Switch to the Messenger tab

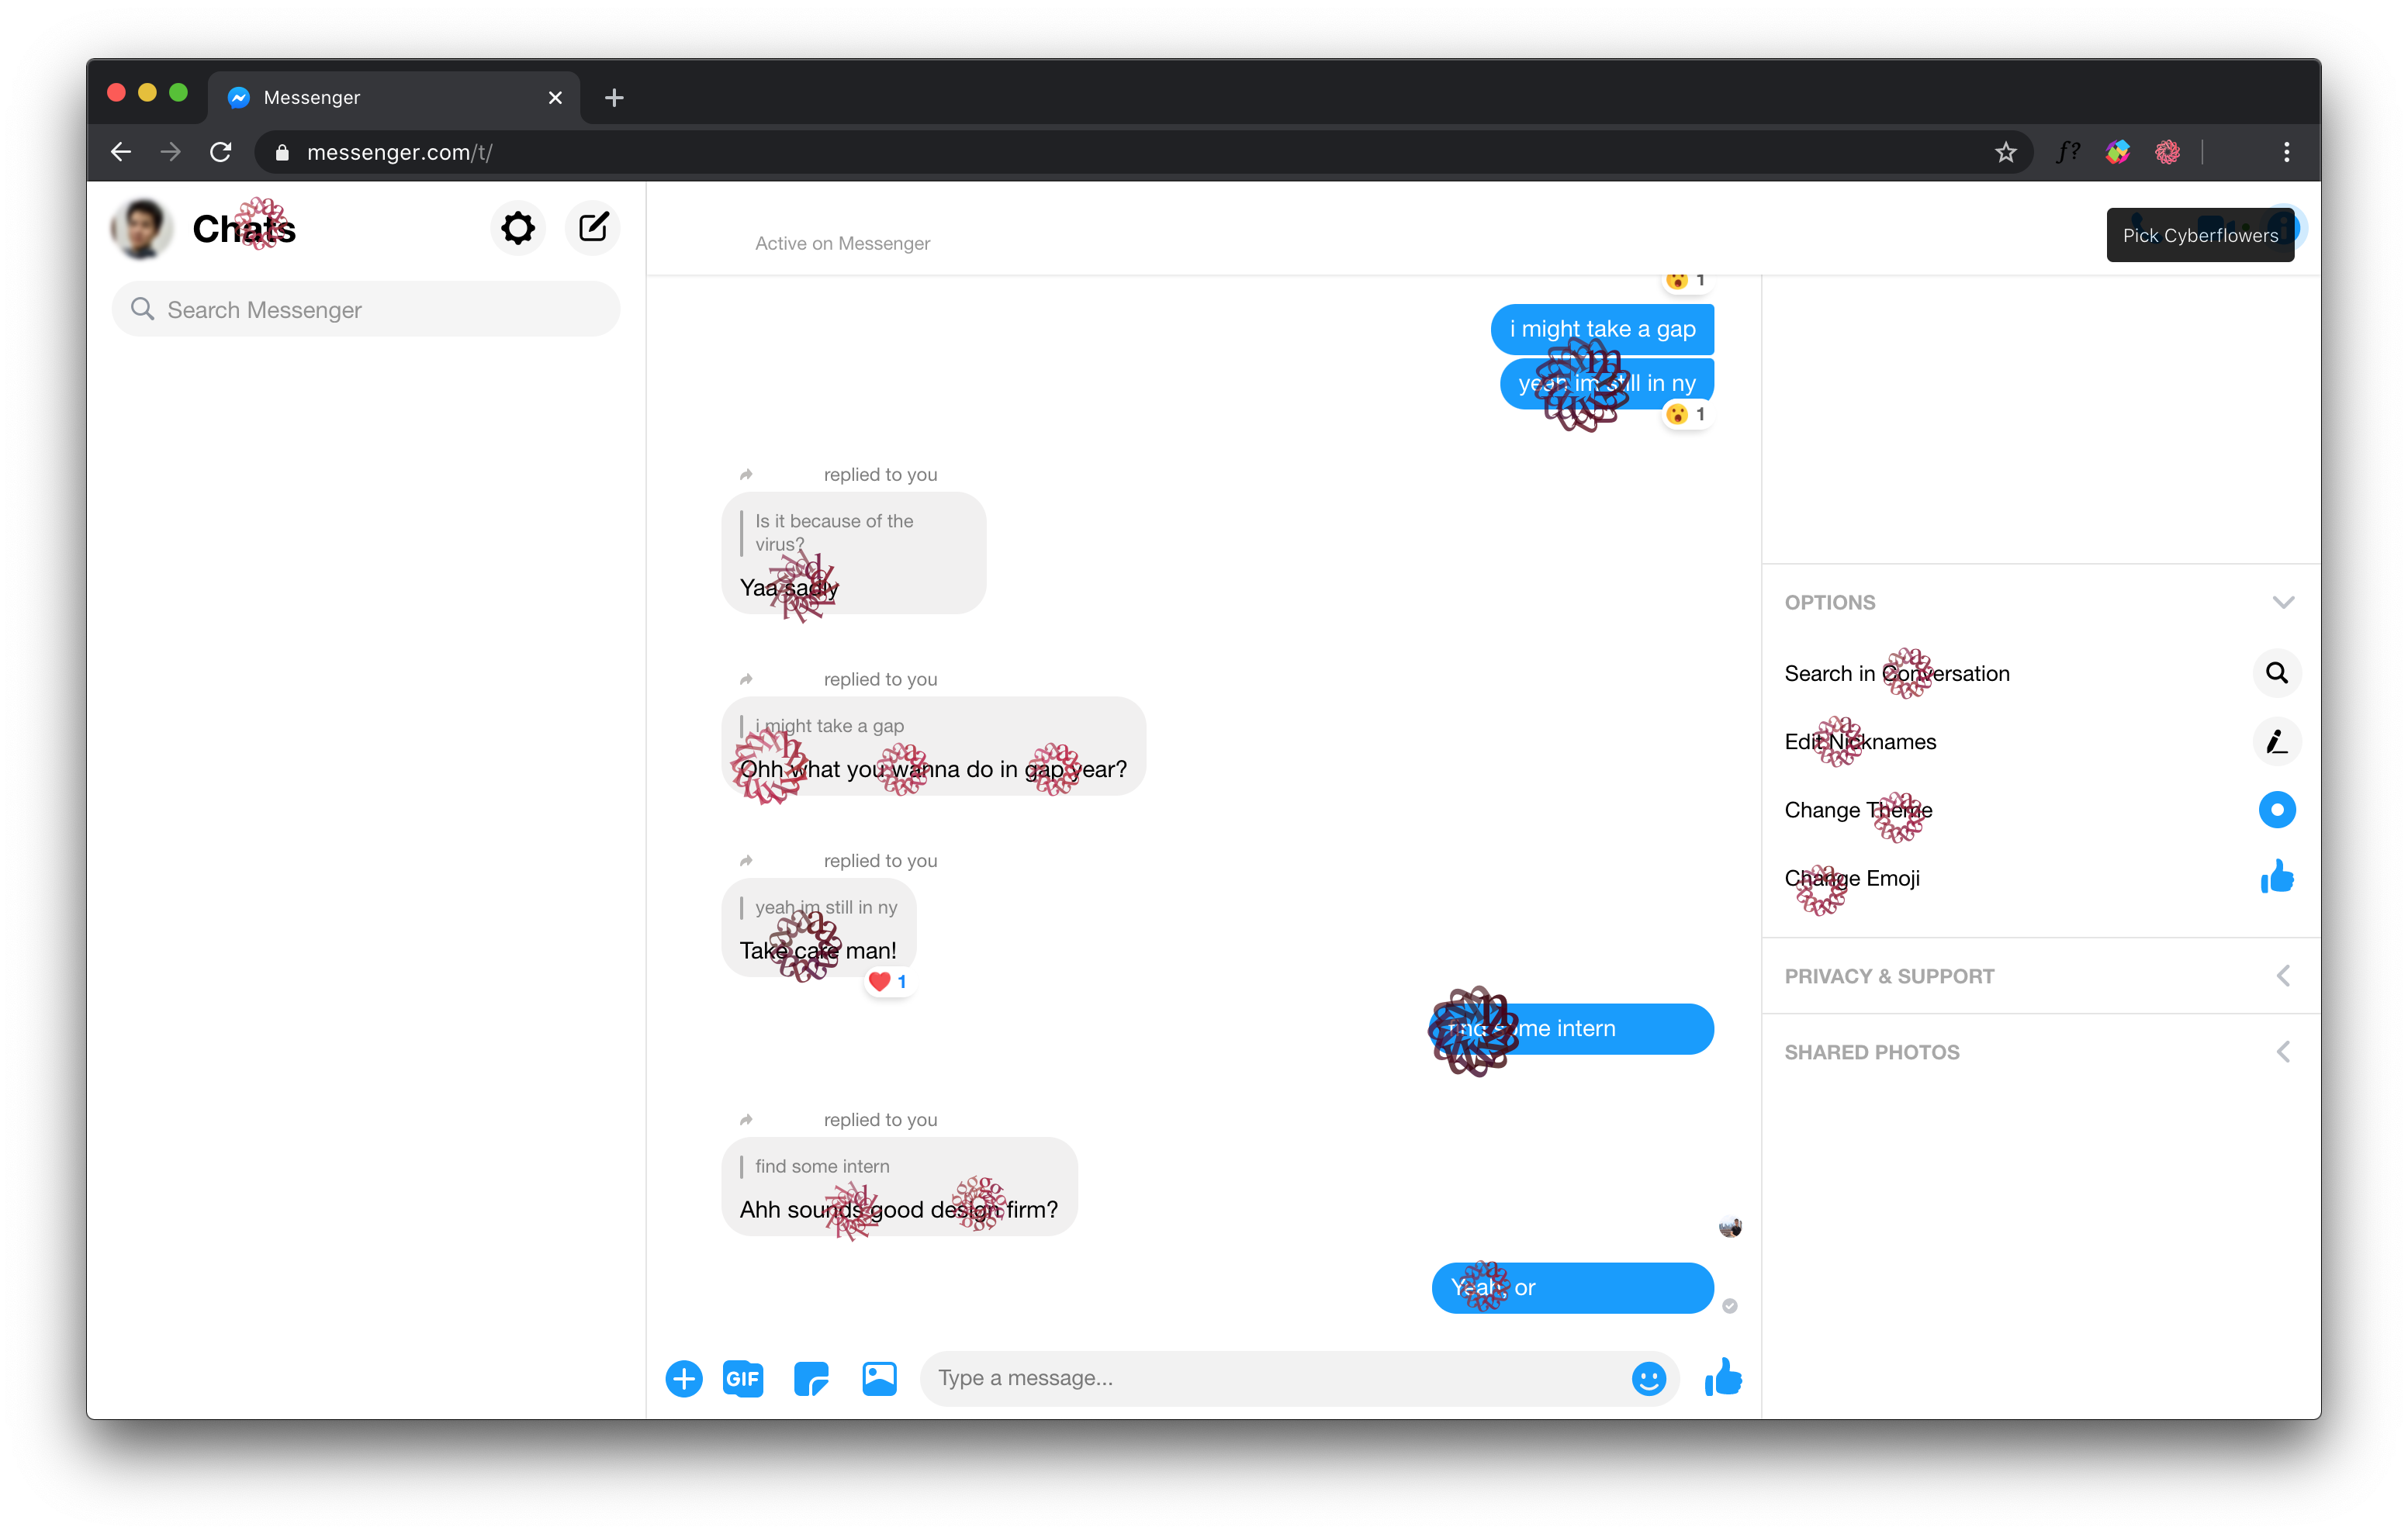[394, 97]
